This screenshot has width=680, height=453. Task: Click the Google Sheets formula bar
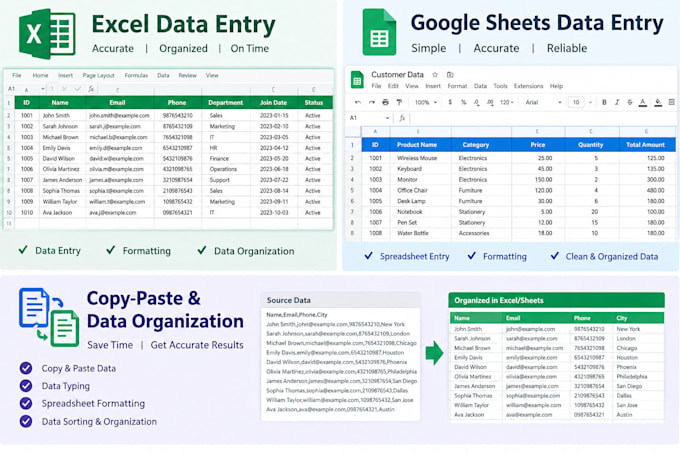coord(542,118)
